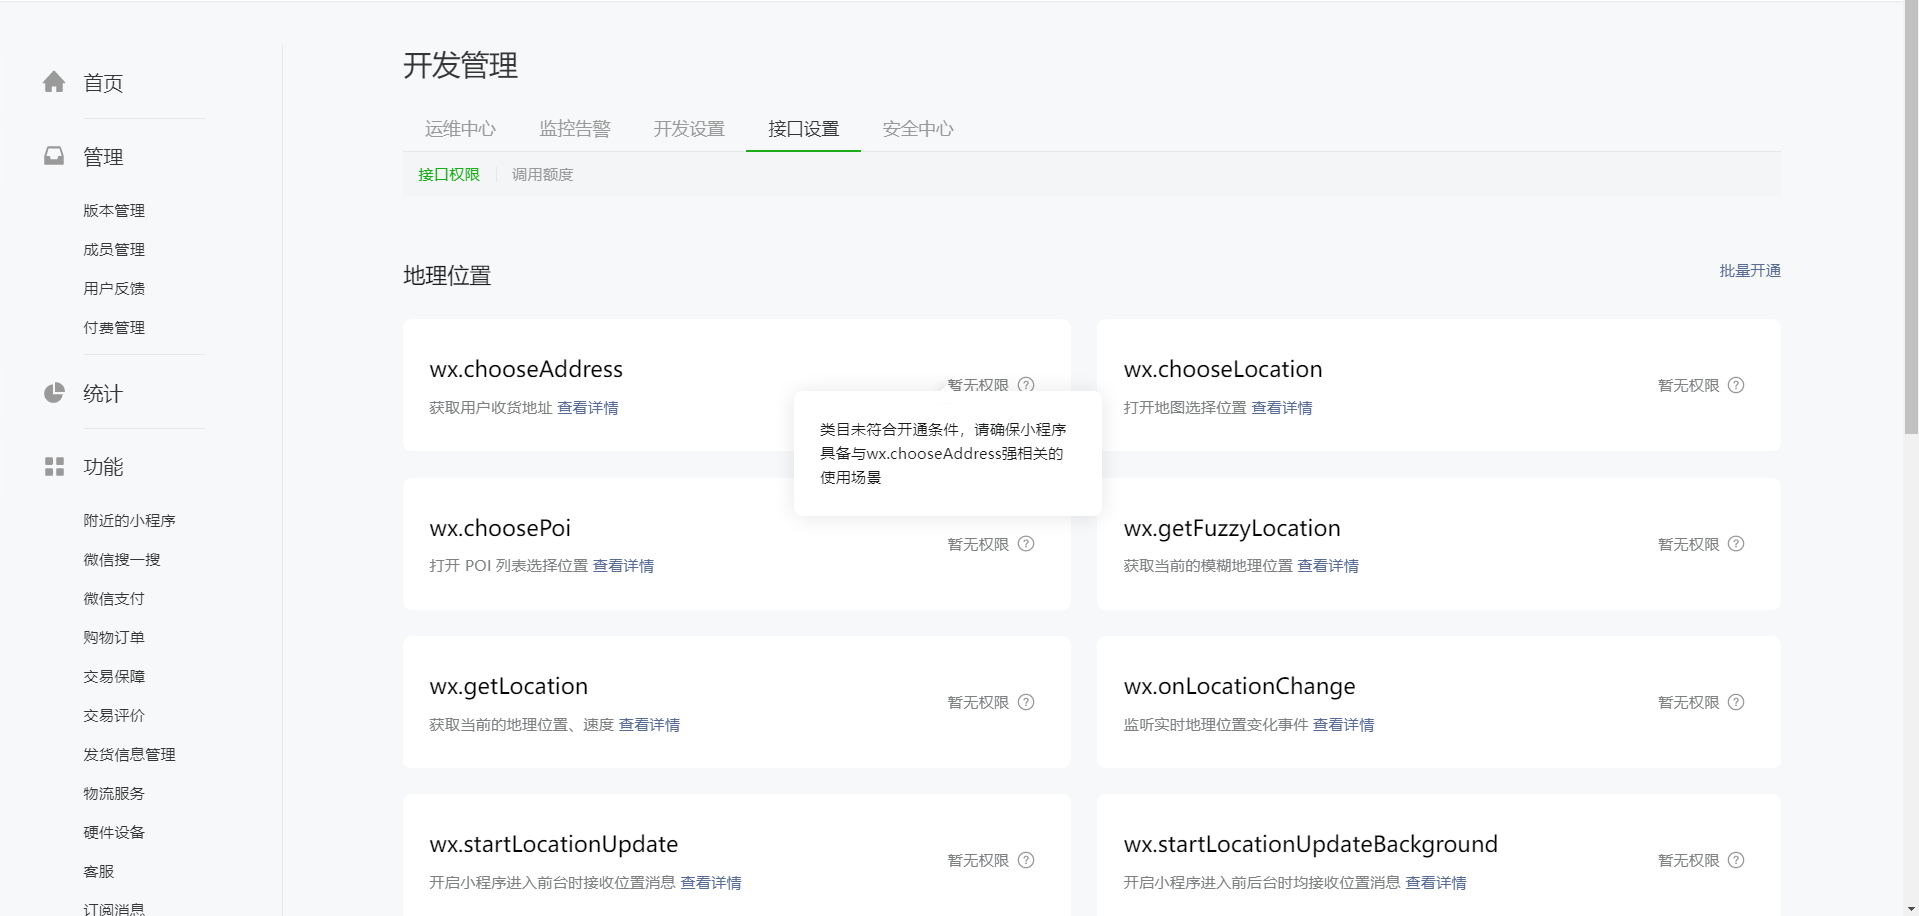This screenshot has width=1919, height=916.
Task: Open the 安全中心 tab
Action: click(918, 129)
